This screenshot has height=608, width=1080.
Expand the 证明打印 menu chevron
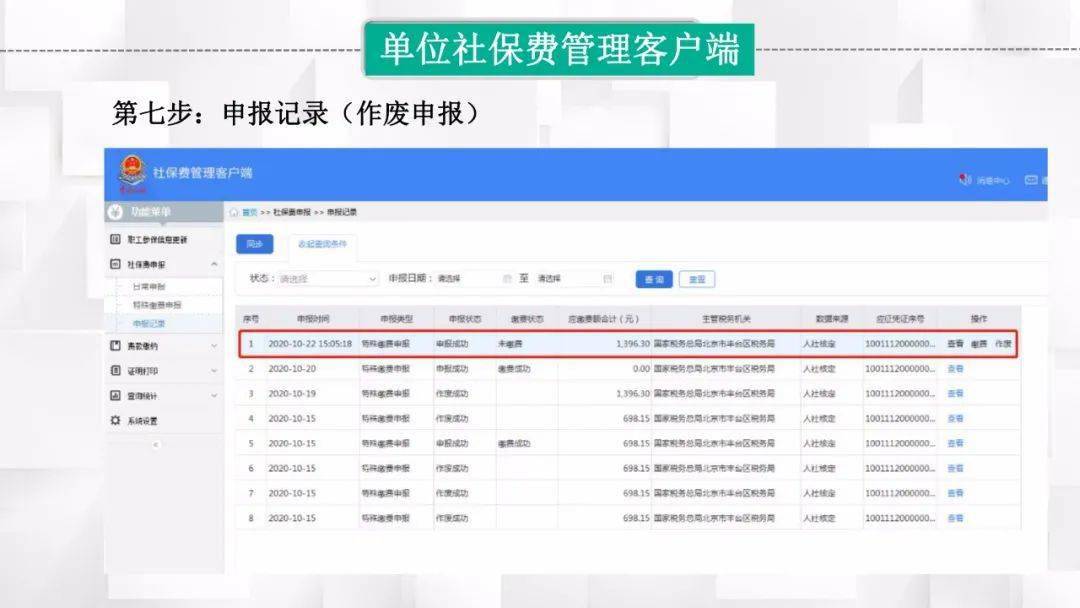(x=214, y=370)
